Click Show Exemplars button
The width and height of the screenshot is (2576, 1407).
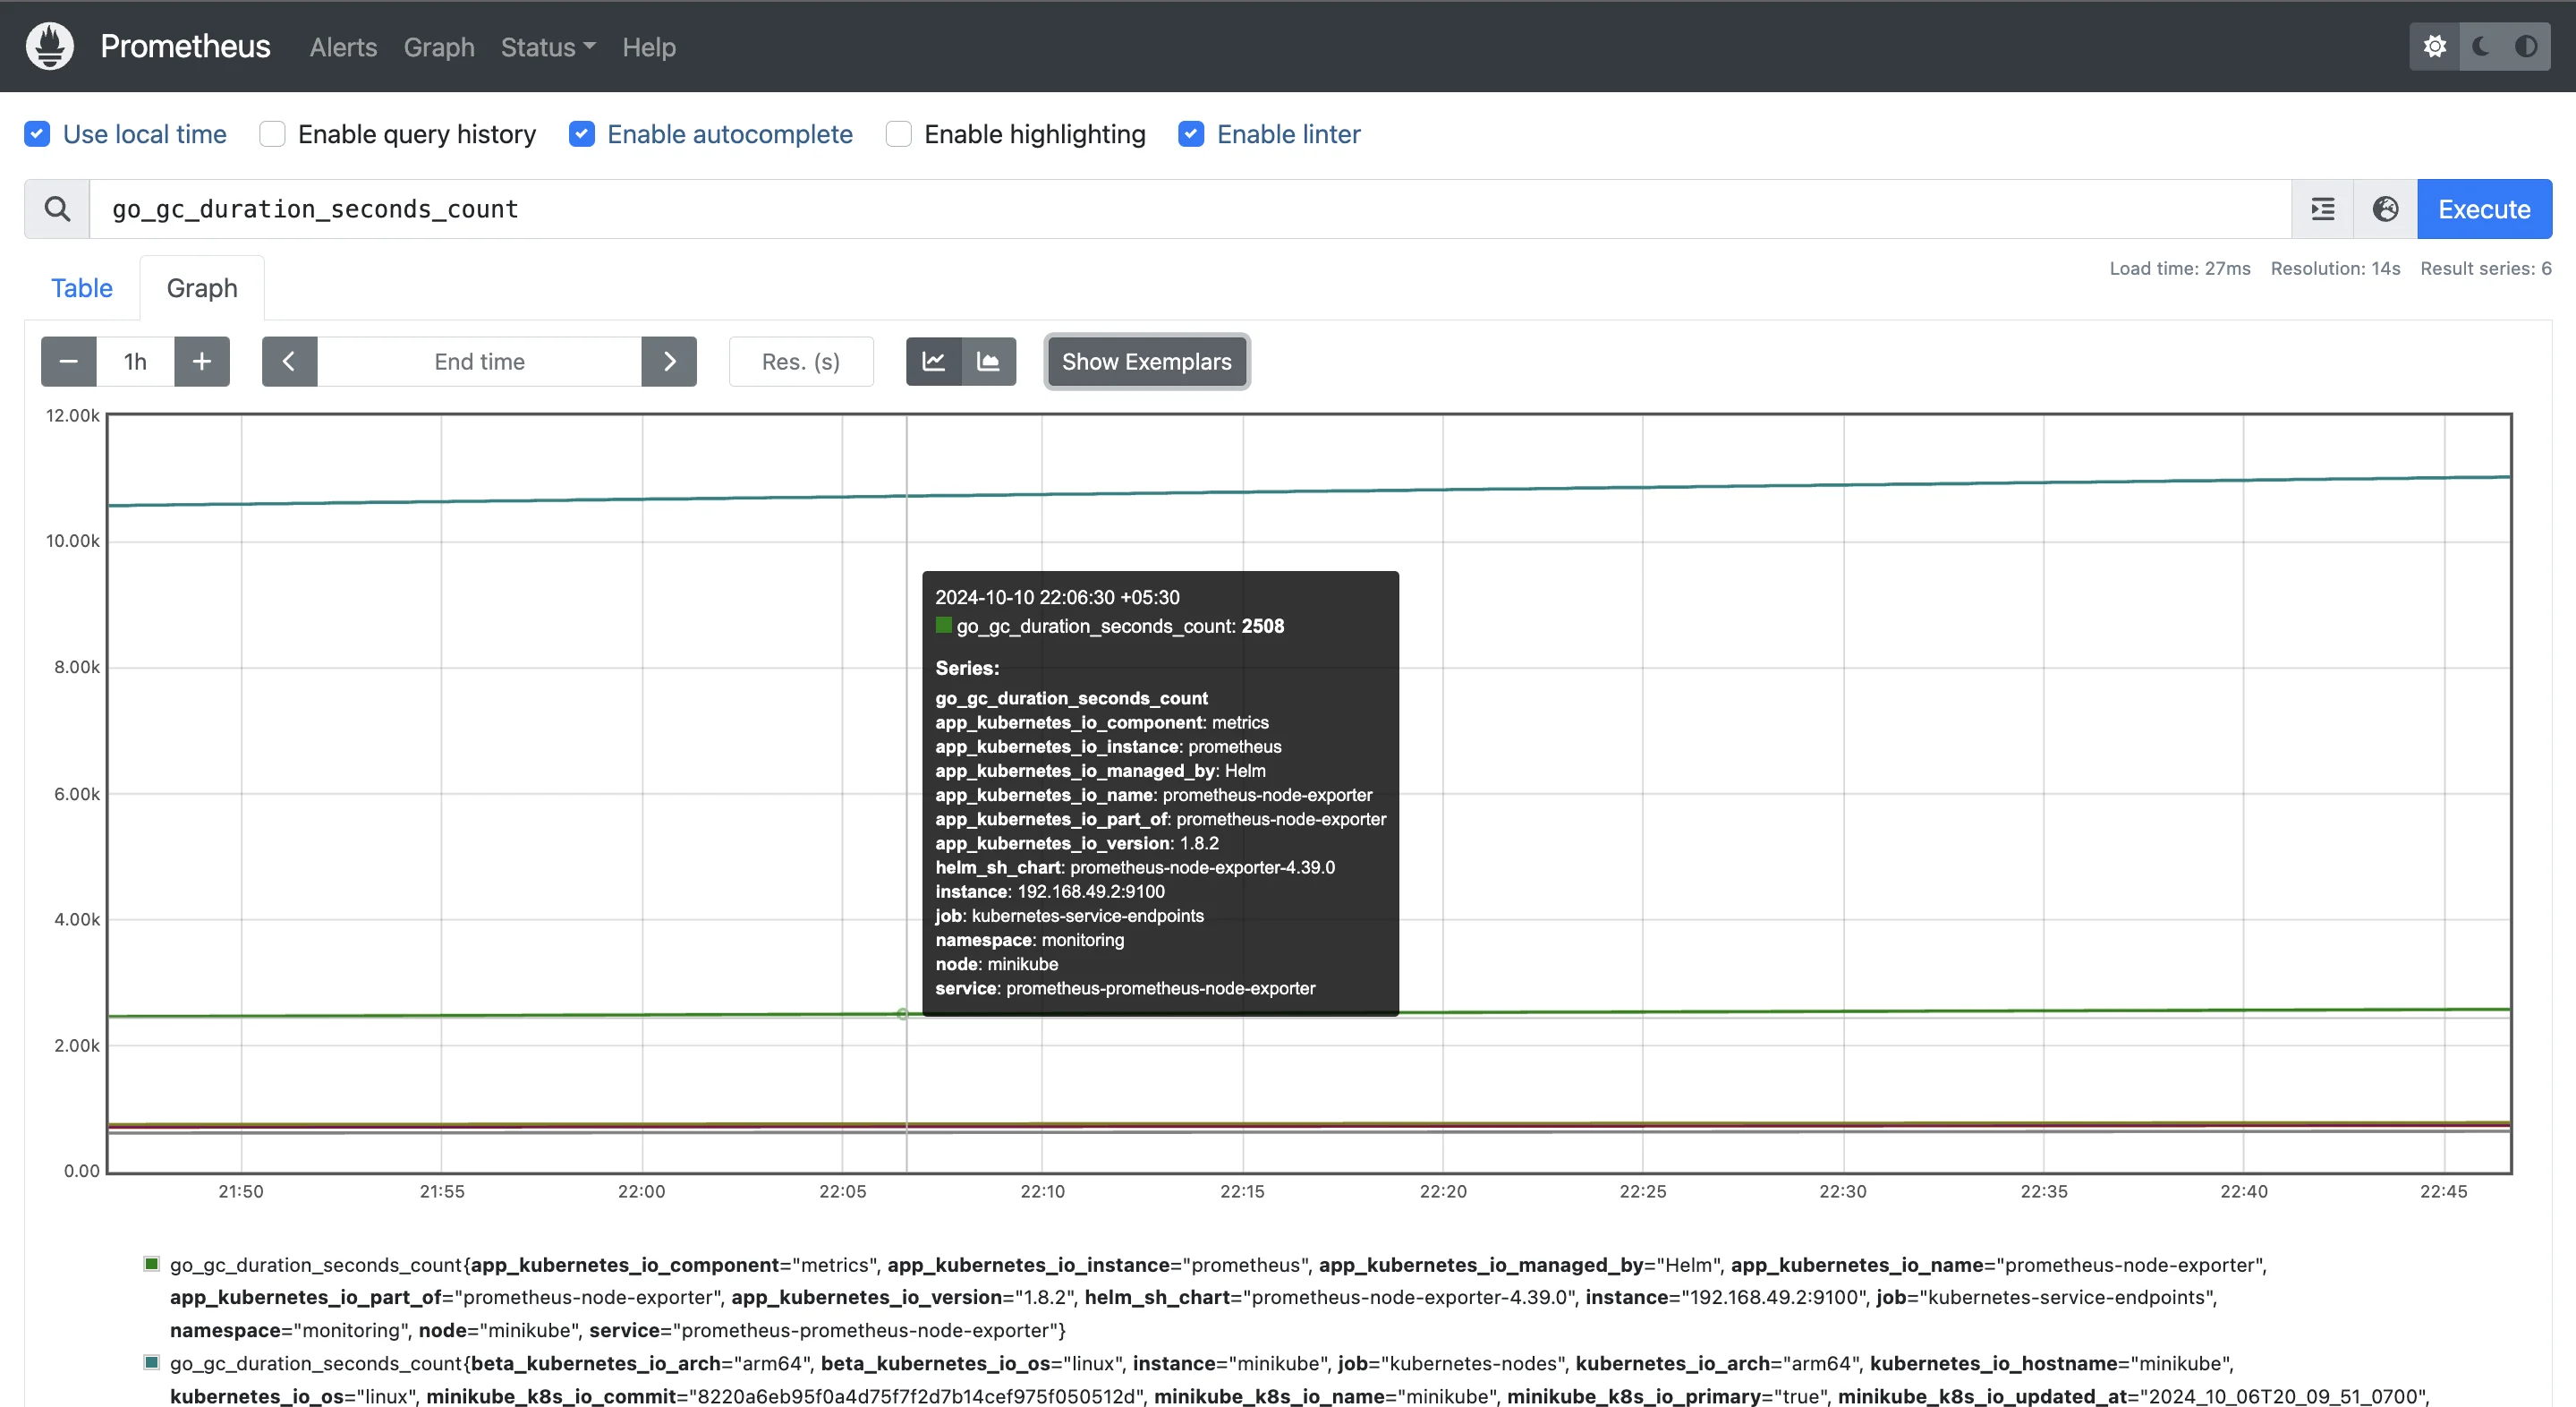(x=1147, y=361)
